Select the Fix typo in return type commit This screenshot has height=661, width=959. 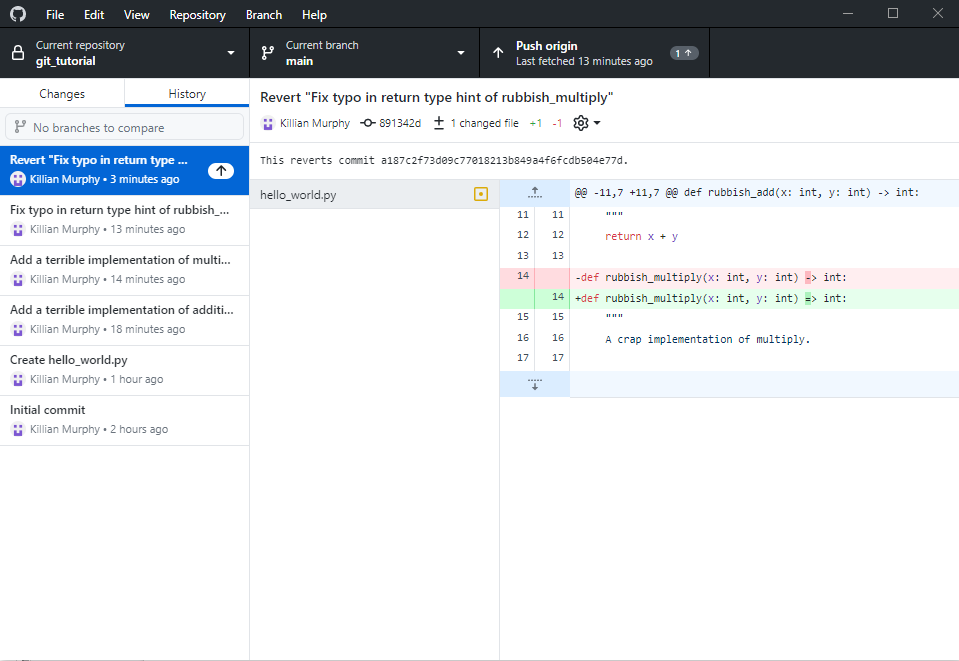[x=124, y=220]
